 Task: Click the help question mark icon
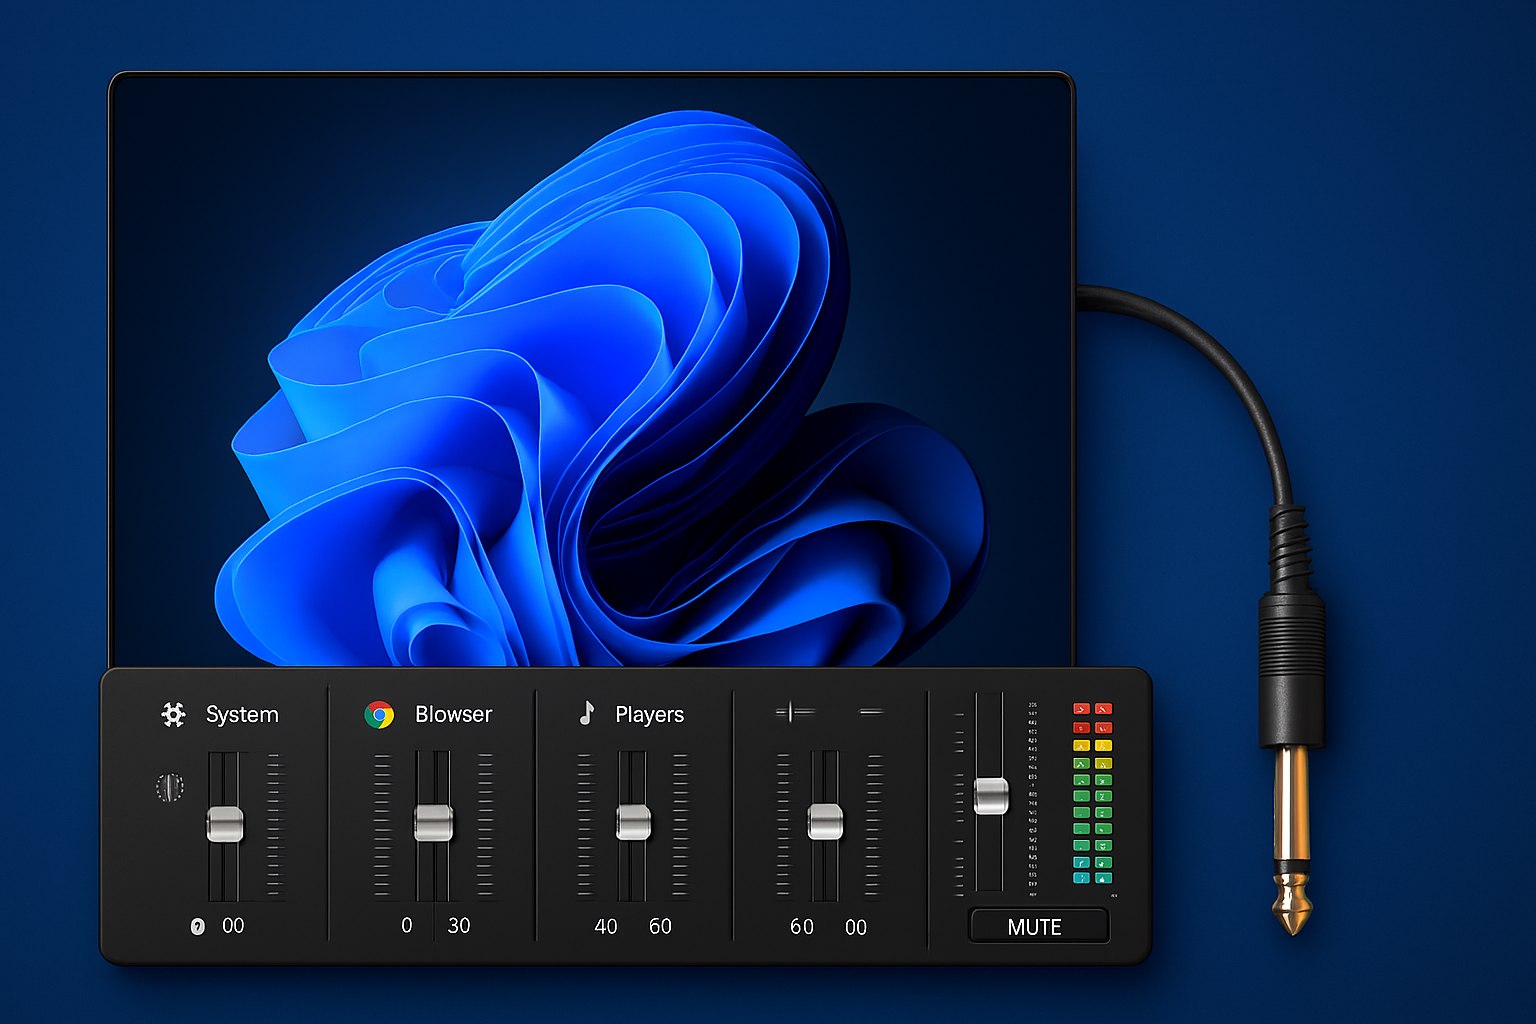[x=198, y=926]
